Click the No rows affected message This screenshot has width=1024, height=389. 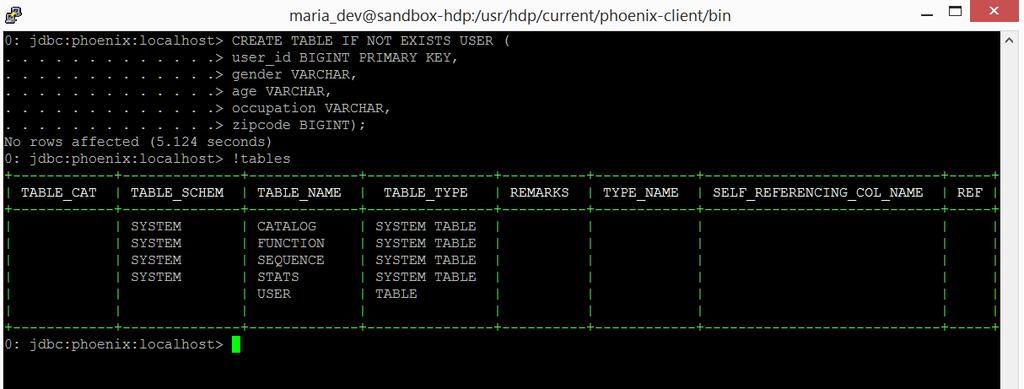coord(138,142)
